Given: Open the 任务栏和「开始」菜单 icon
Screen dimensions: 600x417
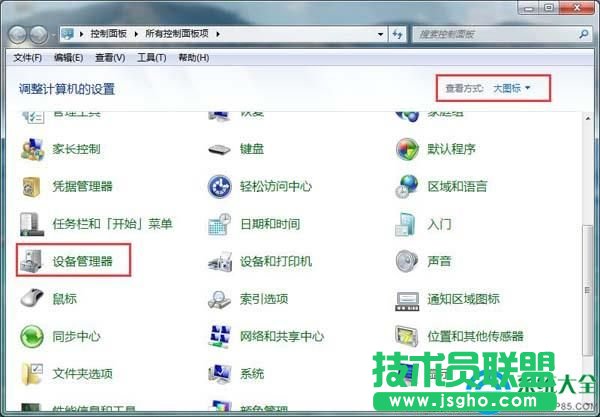Looking at the screenshot, I should (x=31, y=224).
